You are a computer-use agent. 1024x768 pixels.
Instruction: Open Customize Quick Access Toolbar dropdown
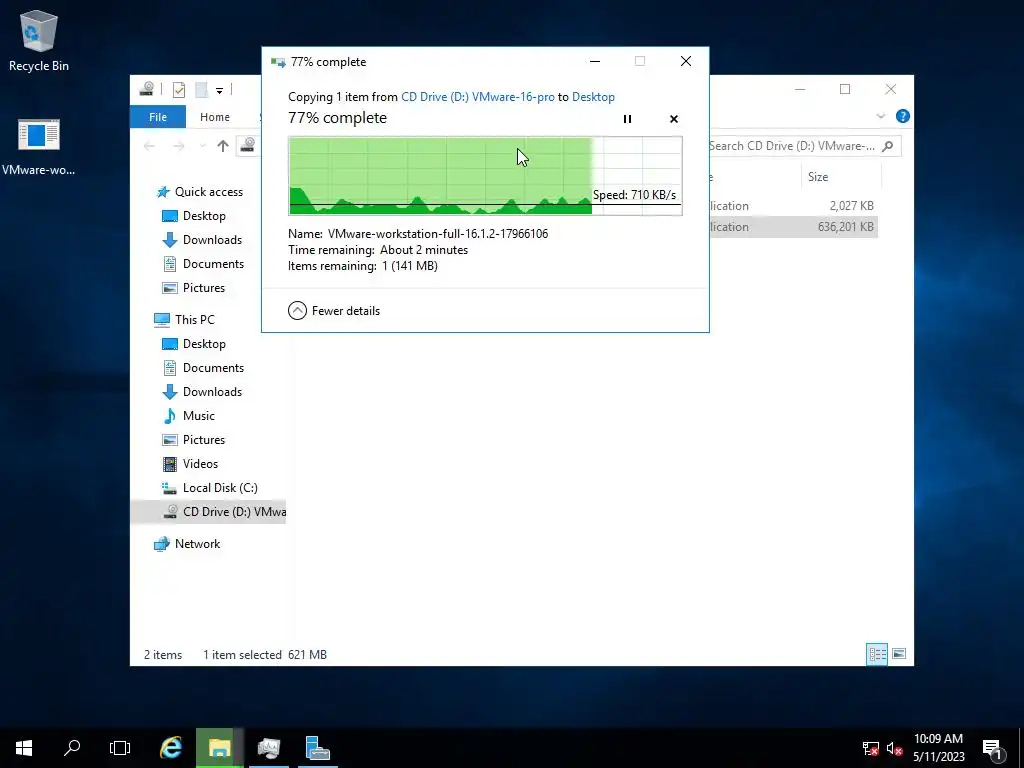click(219, 90)
